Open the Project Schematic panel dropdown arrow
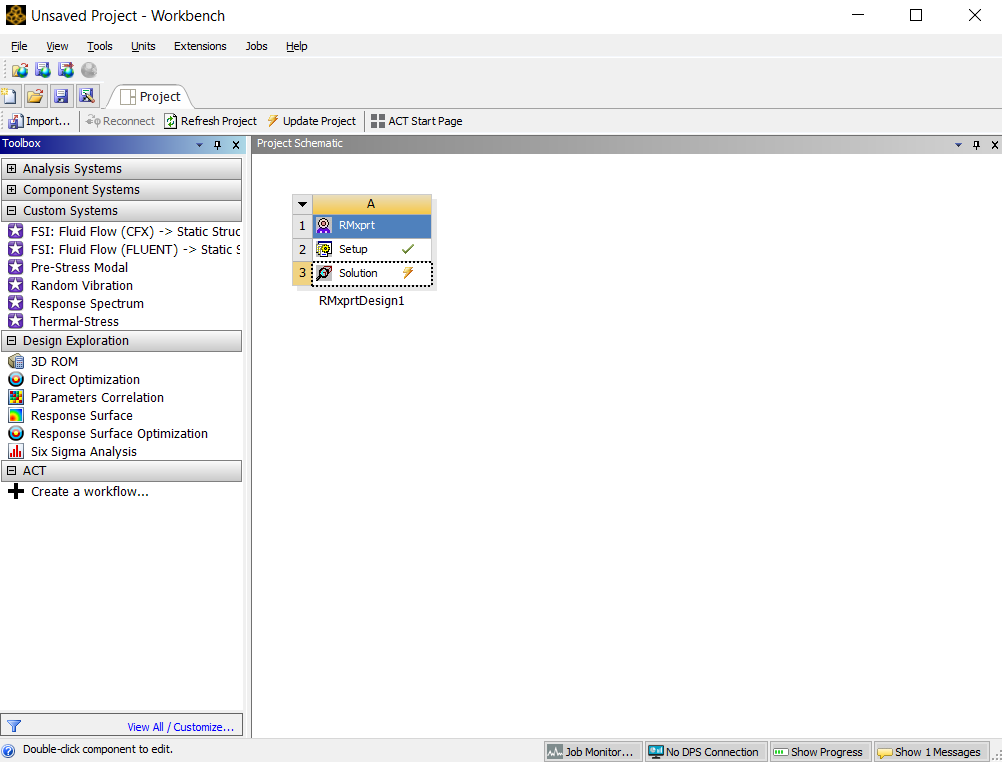The image size is (1002, 762). point(959,145)
